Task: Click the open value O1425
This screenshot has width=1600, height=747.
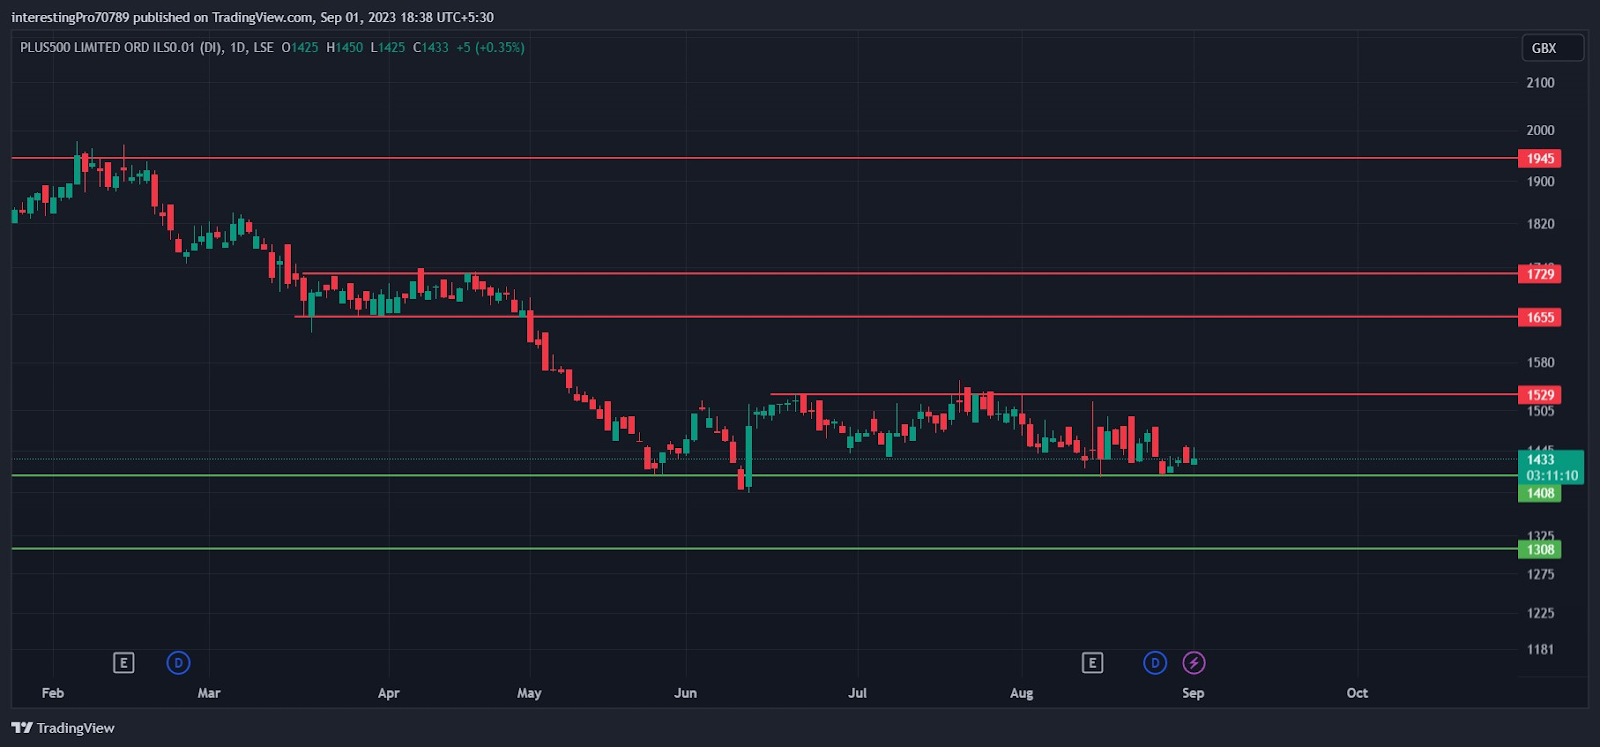Action: [300, 47]
